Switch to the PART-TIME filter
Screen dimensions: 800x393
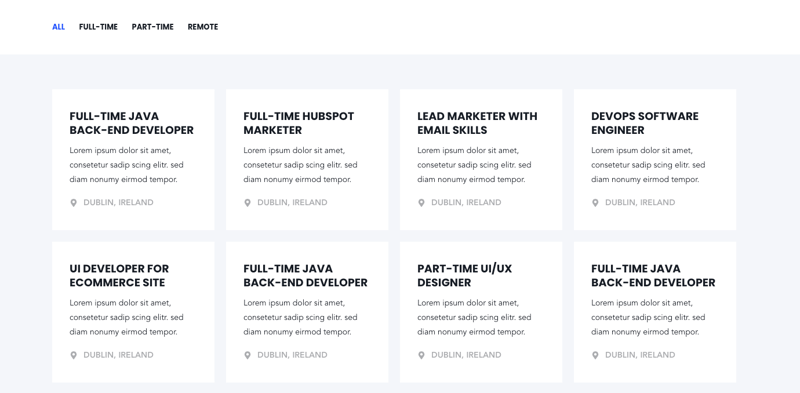[x=153, y=27]
